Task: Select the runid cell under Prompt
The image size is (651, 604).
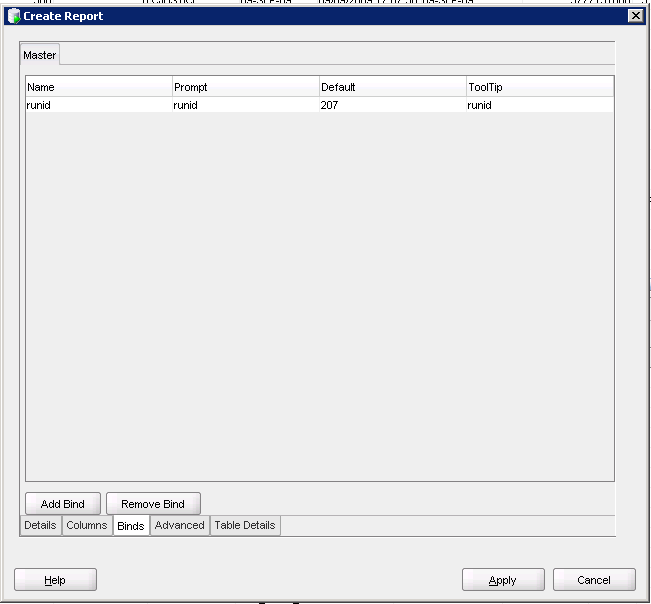Action: [x=246, y=105]
